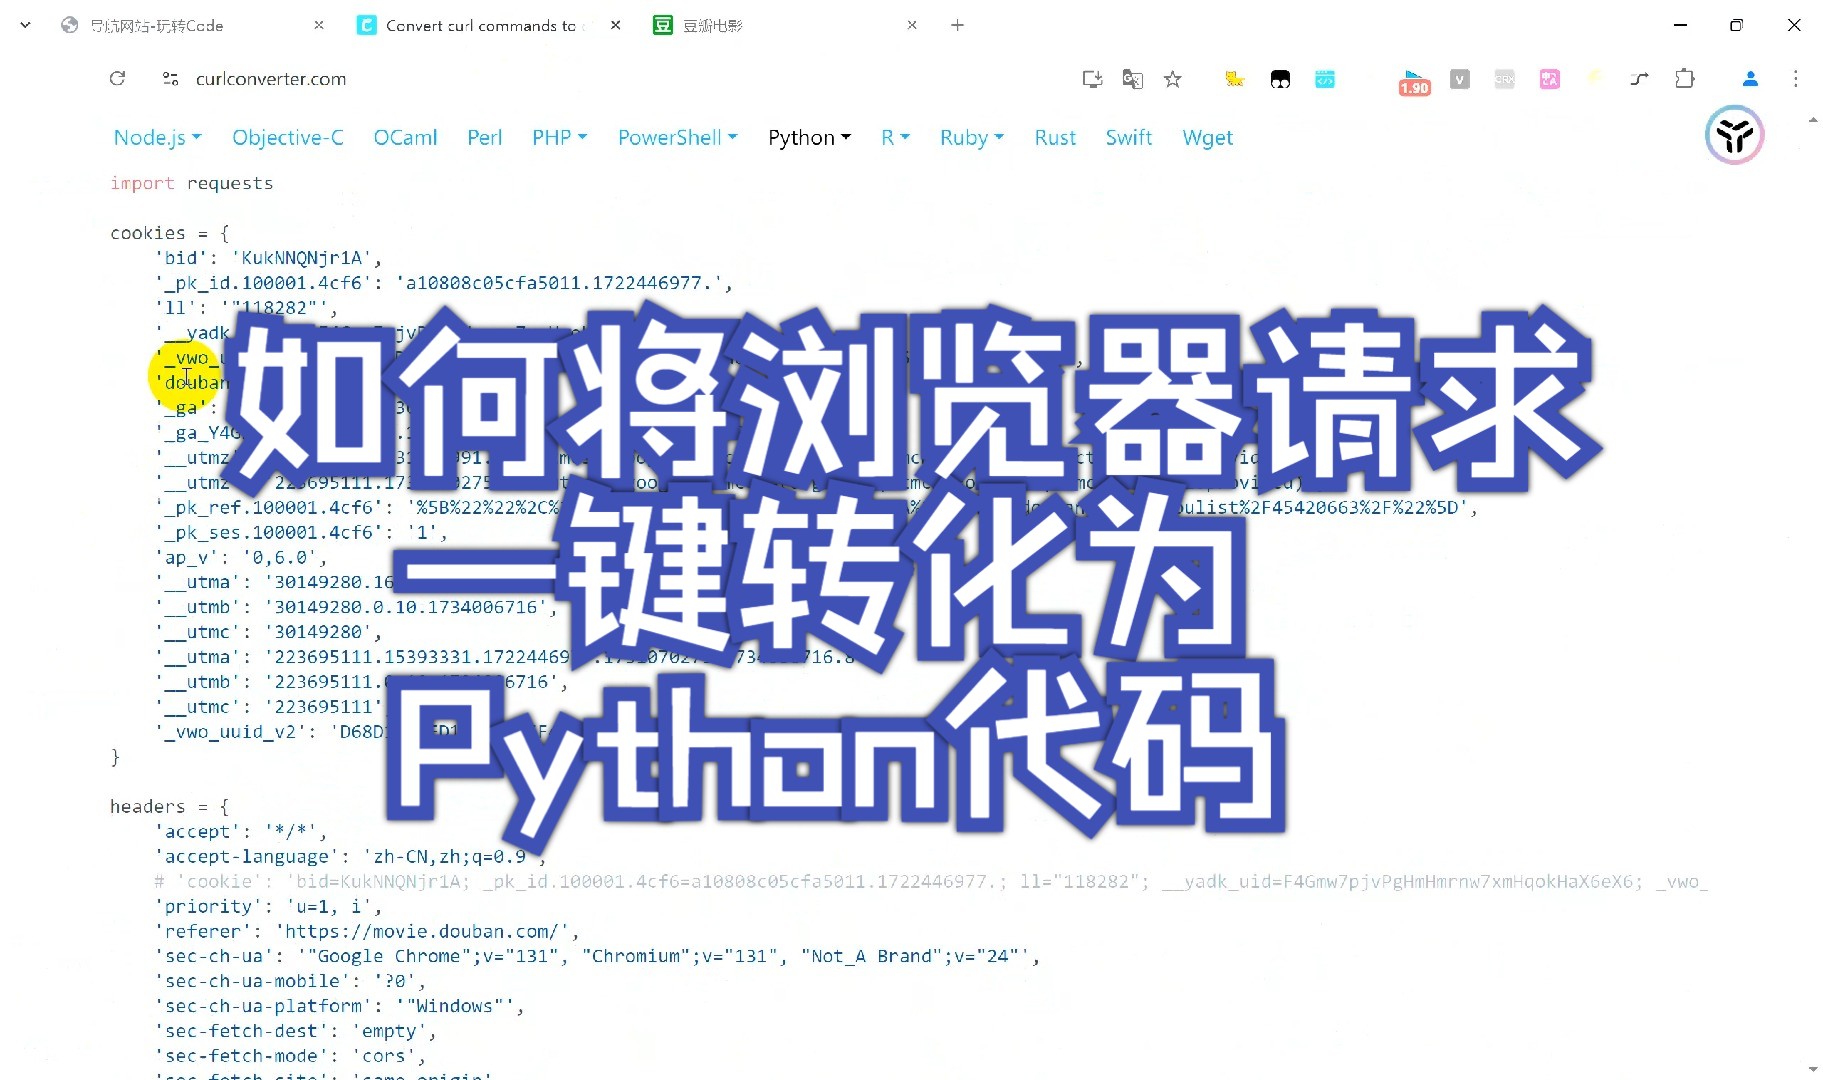Screen dimensions: 1823x1080
Task: Click the address bar URL curlconverter.com
Action: click(x=271, y=79)
